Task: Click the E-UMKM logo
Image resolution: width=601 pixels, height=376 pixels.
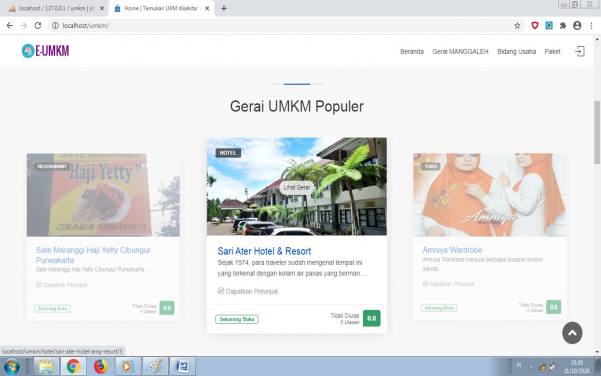Action: point(45,51)
